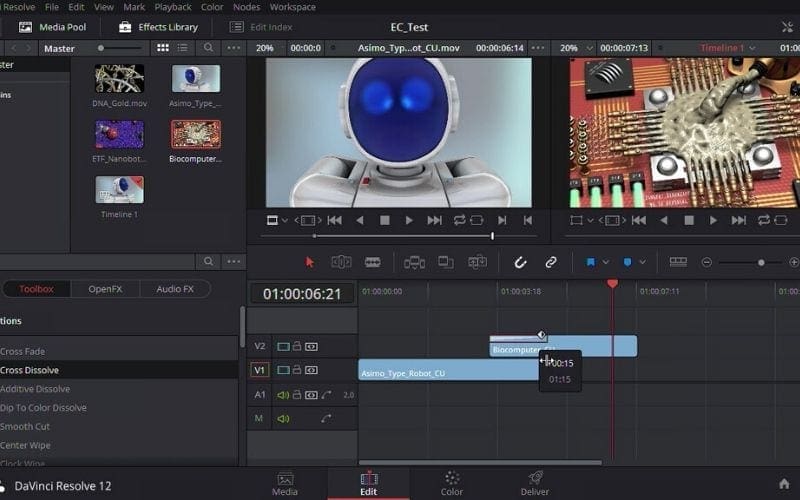Screen dimensions: 800x500
Task: Play the source viewer clip
Action: [409, 220]
